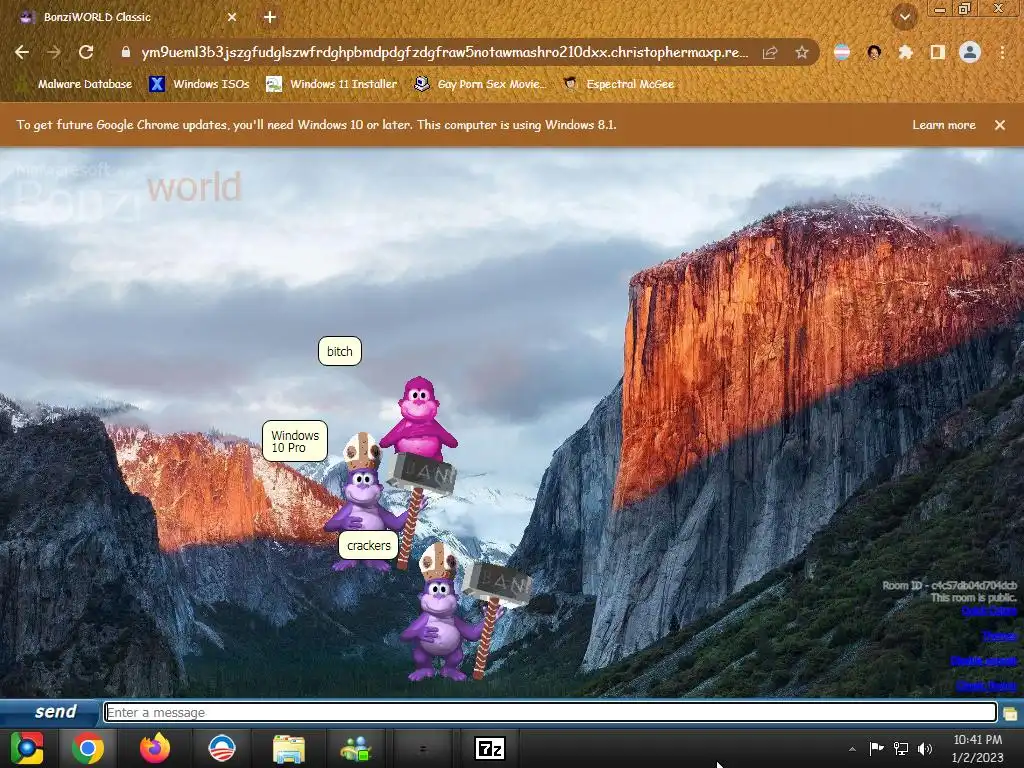Viewport: 1024px width, 768px height.
Task: Open Chrome's three-dot menu
Action: [x=1002, y=52]
